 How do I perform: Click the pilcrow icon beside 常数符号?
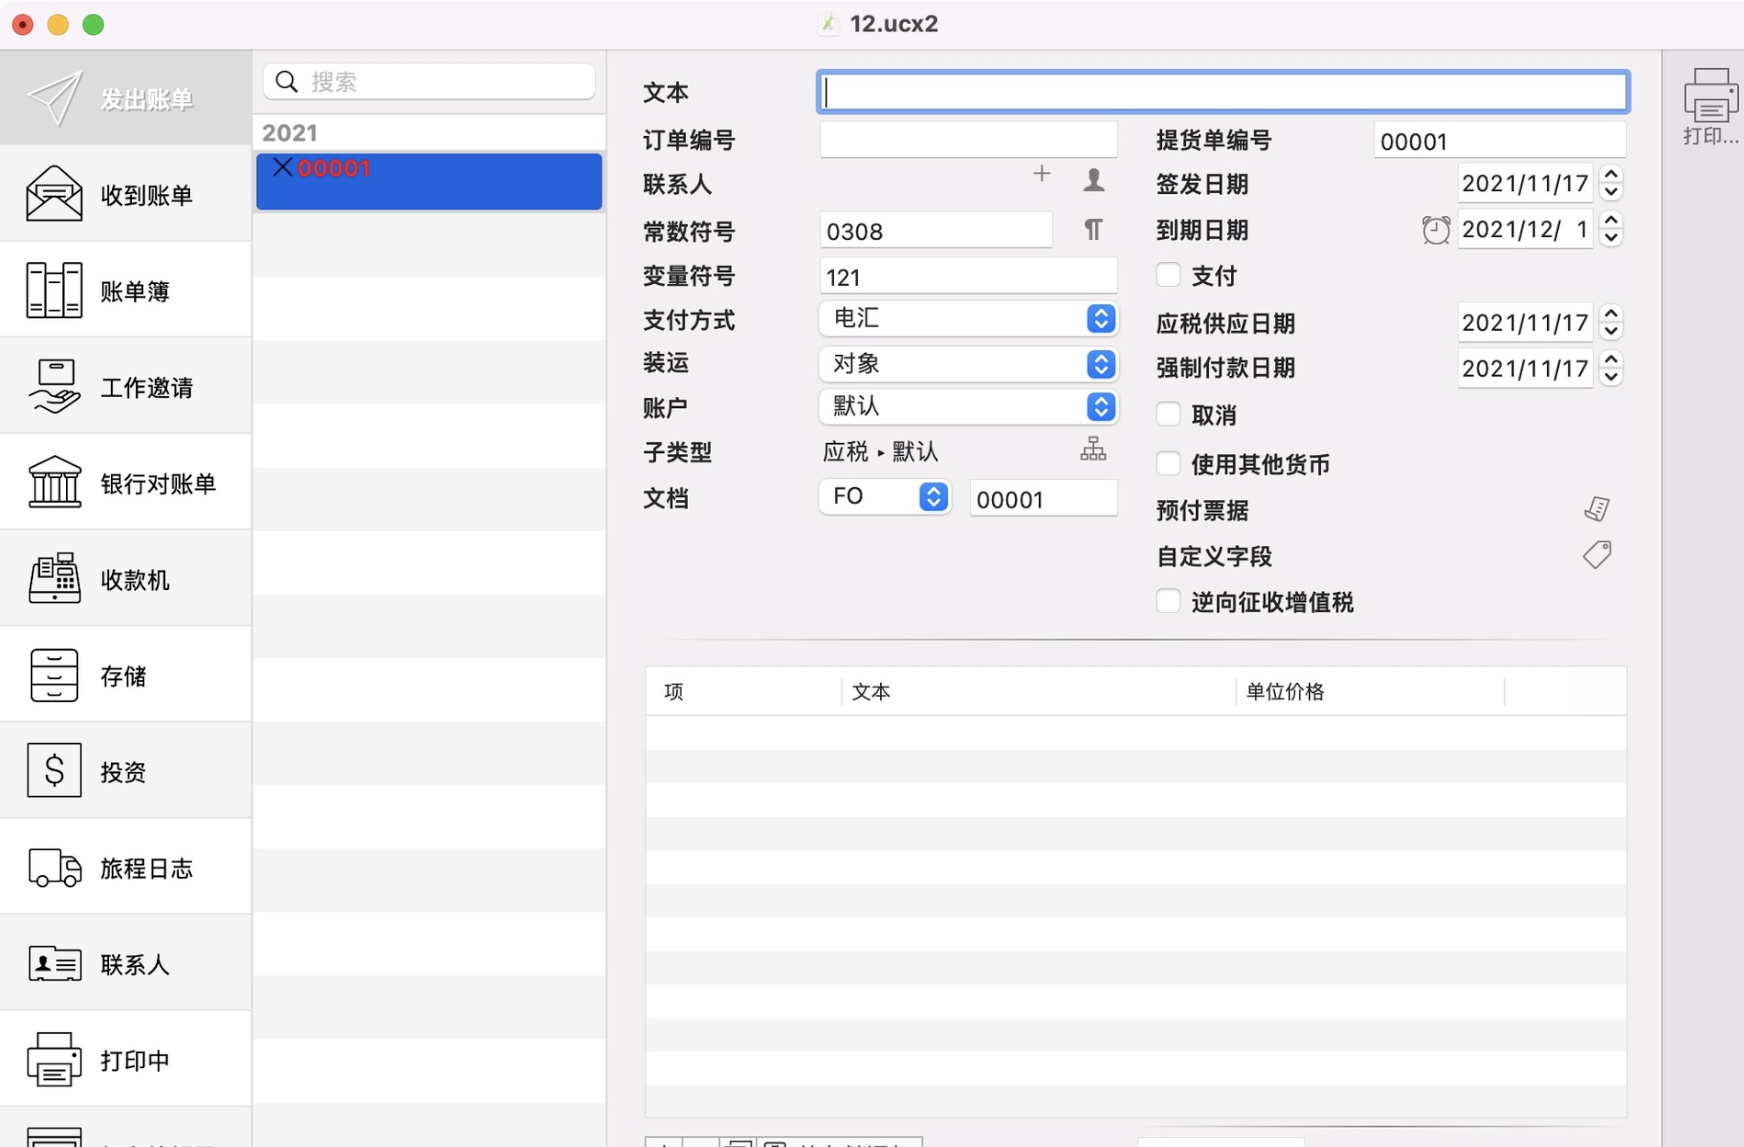(1093, 229)
